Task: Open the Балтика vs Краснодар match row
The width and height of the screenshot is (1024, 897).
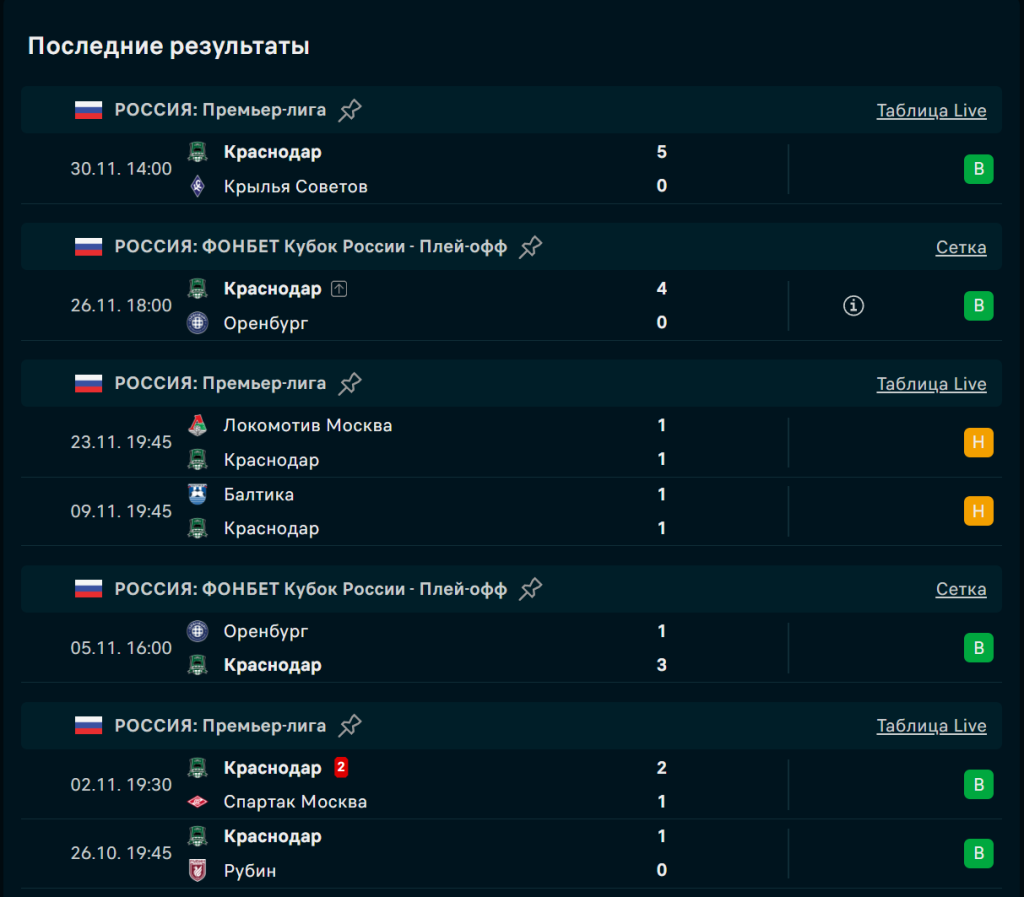Action: (x=450, y=511)
